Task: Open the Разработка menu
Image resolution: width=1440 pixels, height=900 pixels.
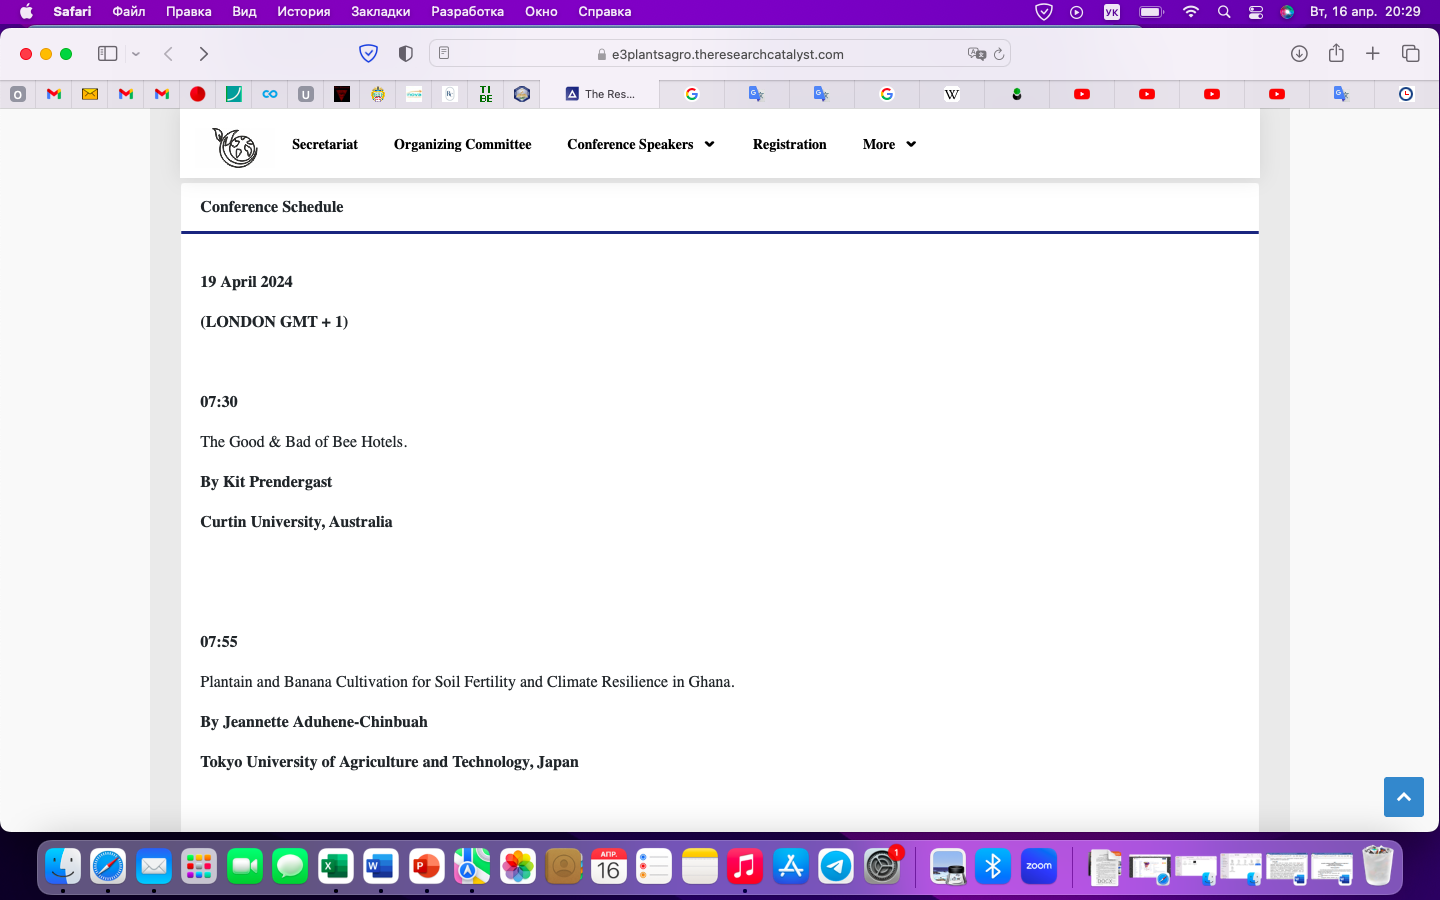Action: [x=468, y=12]
